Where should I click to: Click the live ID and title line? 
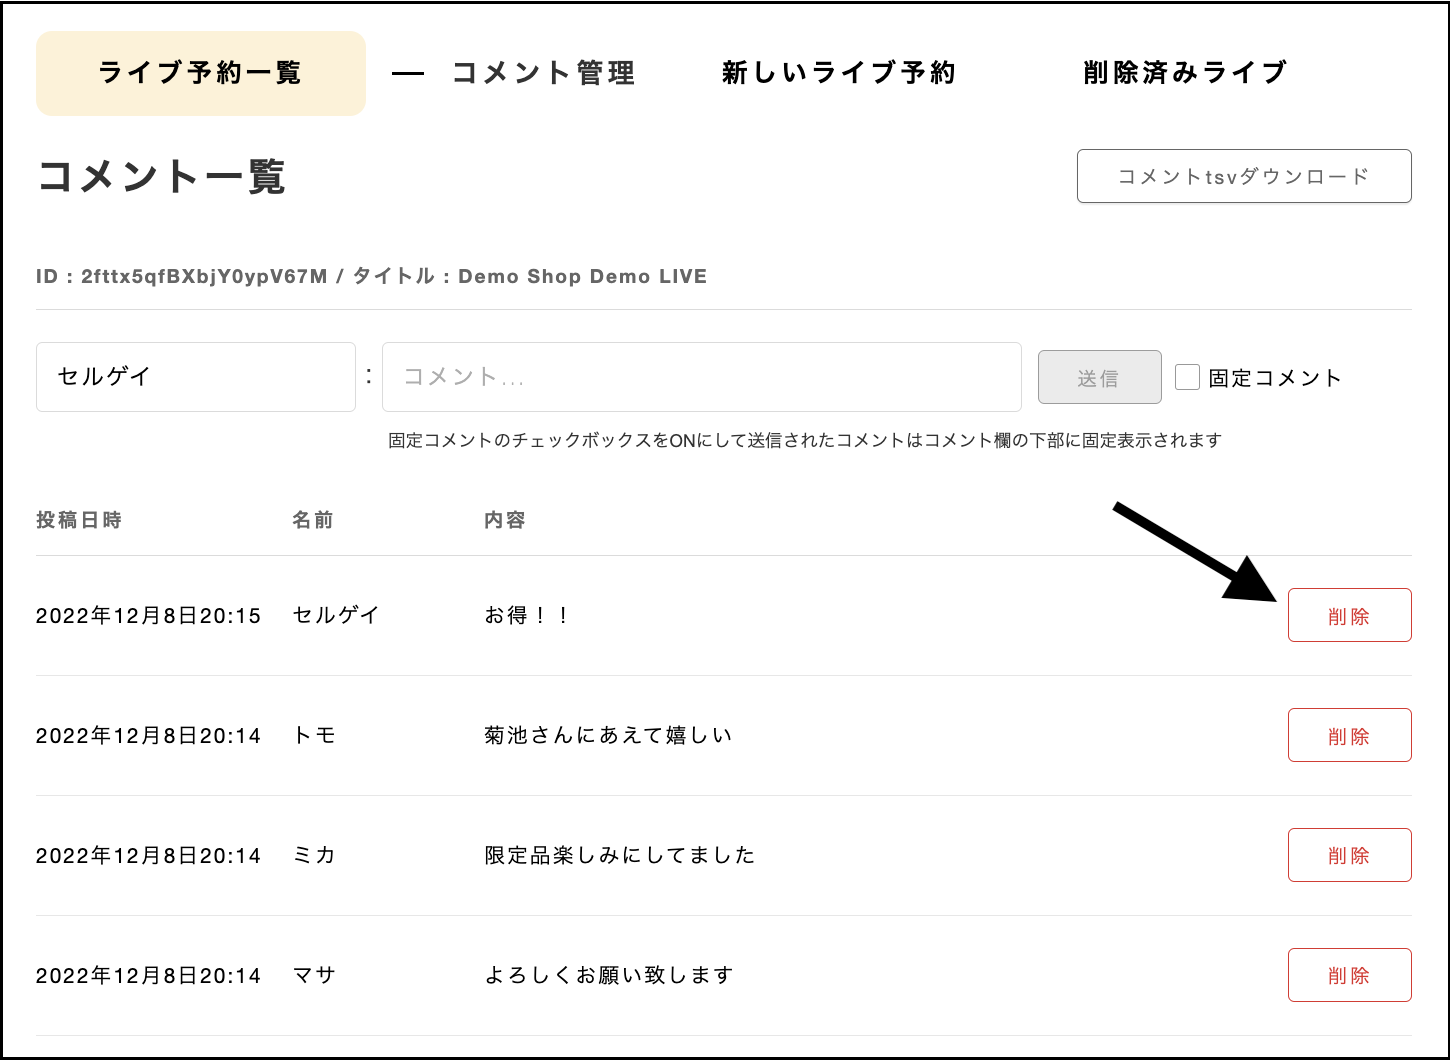(371, 277)
